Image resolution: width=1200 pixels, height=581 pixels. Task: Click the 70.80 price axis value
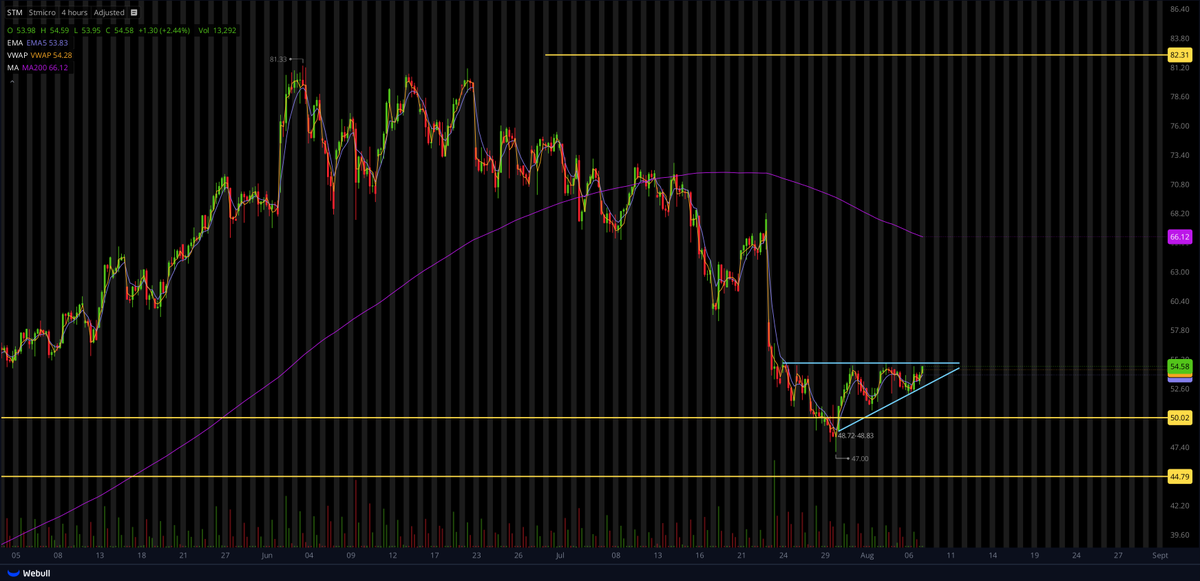pyautogui.click(x=1178, y=185)
